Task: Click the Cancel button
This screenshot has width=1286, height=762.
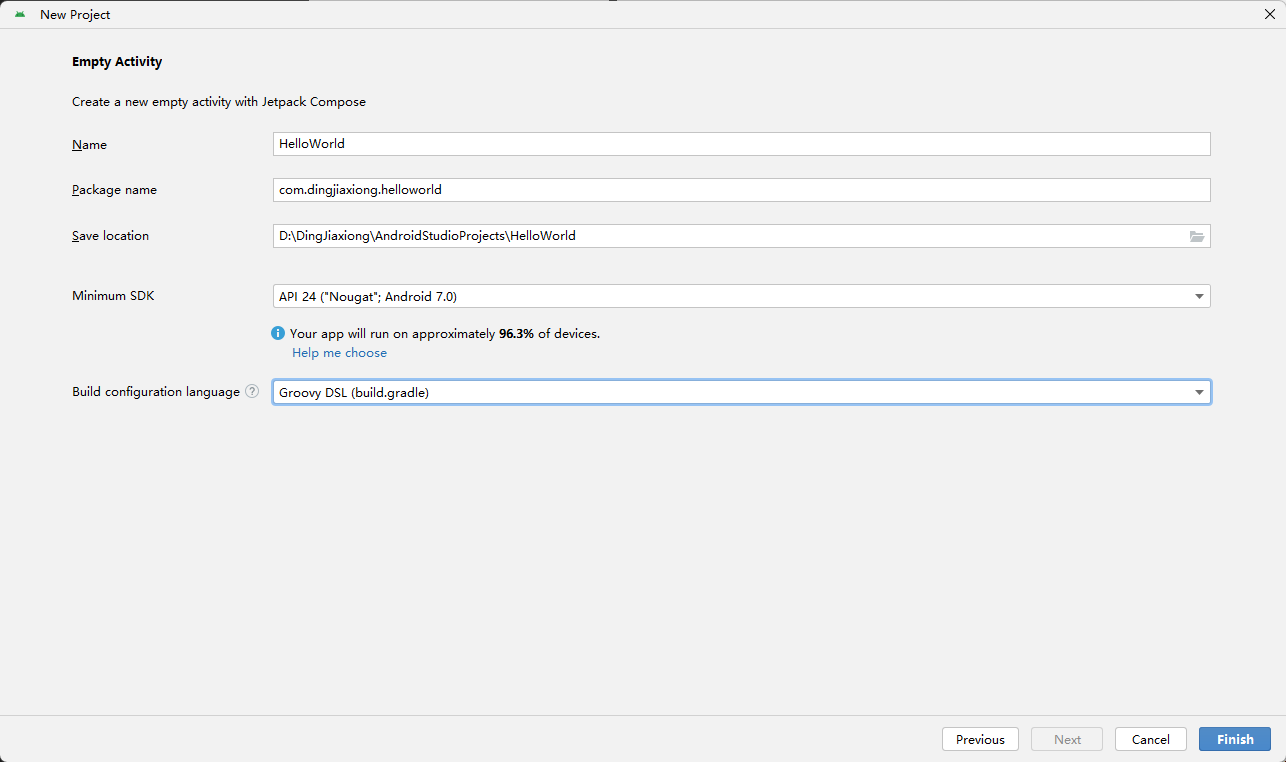Action: [1151, 739]
